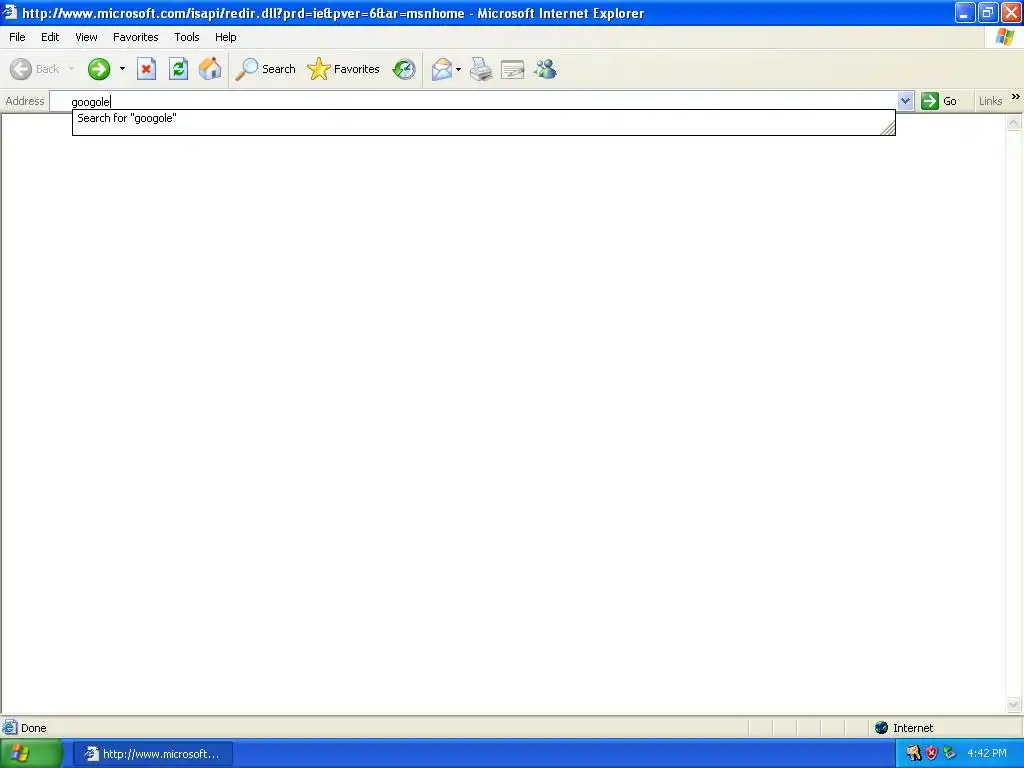This screenshot has height=768, width=1024.
Task: Grab the autocomplete list resize grip
Action: click(x=888, y=129)
